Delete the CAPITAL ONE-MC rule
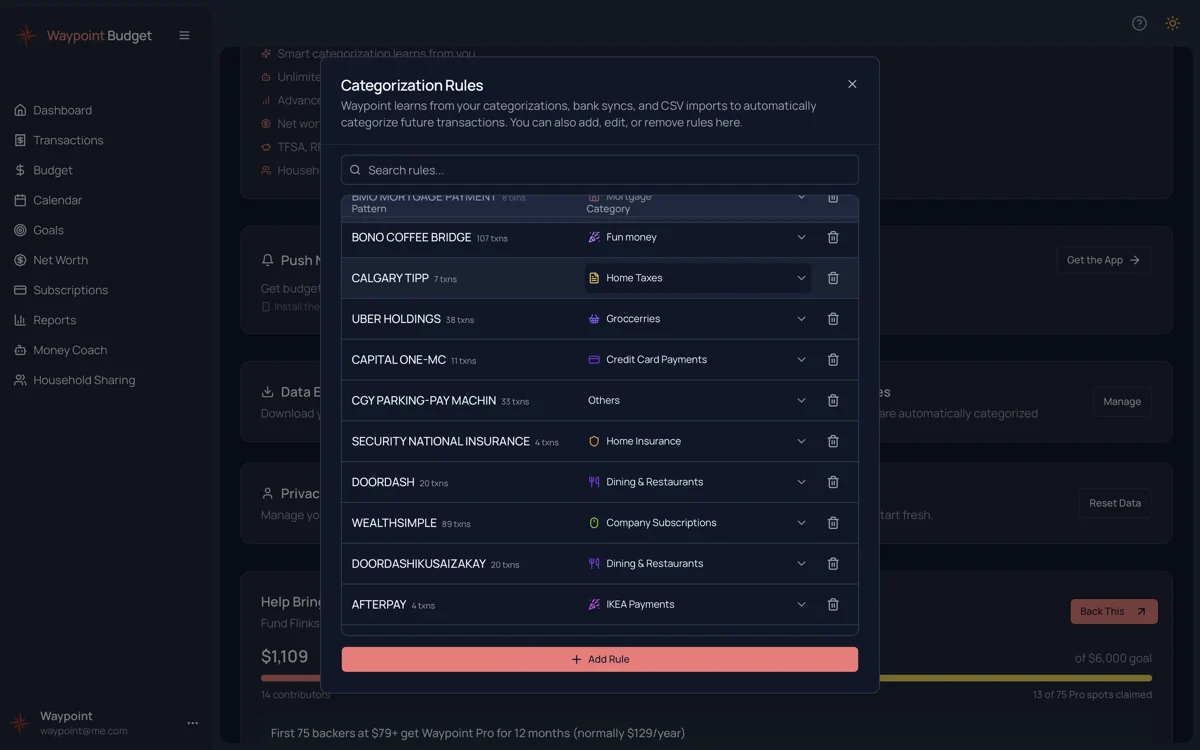1200x750 pixels. click(833, 360)
